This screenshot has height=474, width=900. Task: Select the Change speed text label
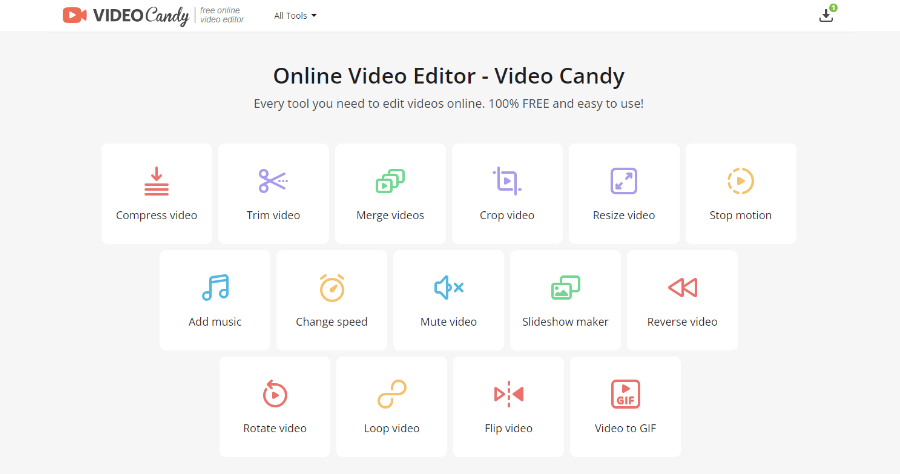(x=332, y=322)
